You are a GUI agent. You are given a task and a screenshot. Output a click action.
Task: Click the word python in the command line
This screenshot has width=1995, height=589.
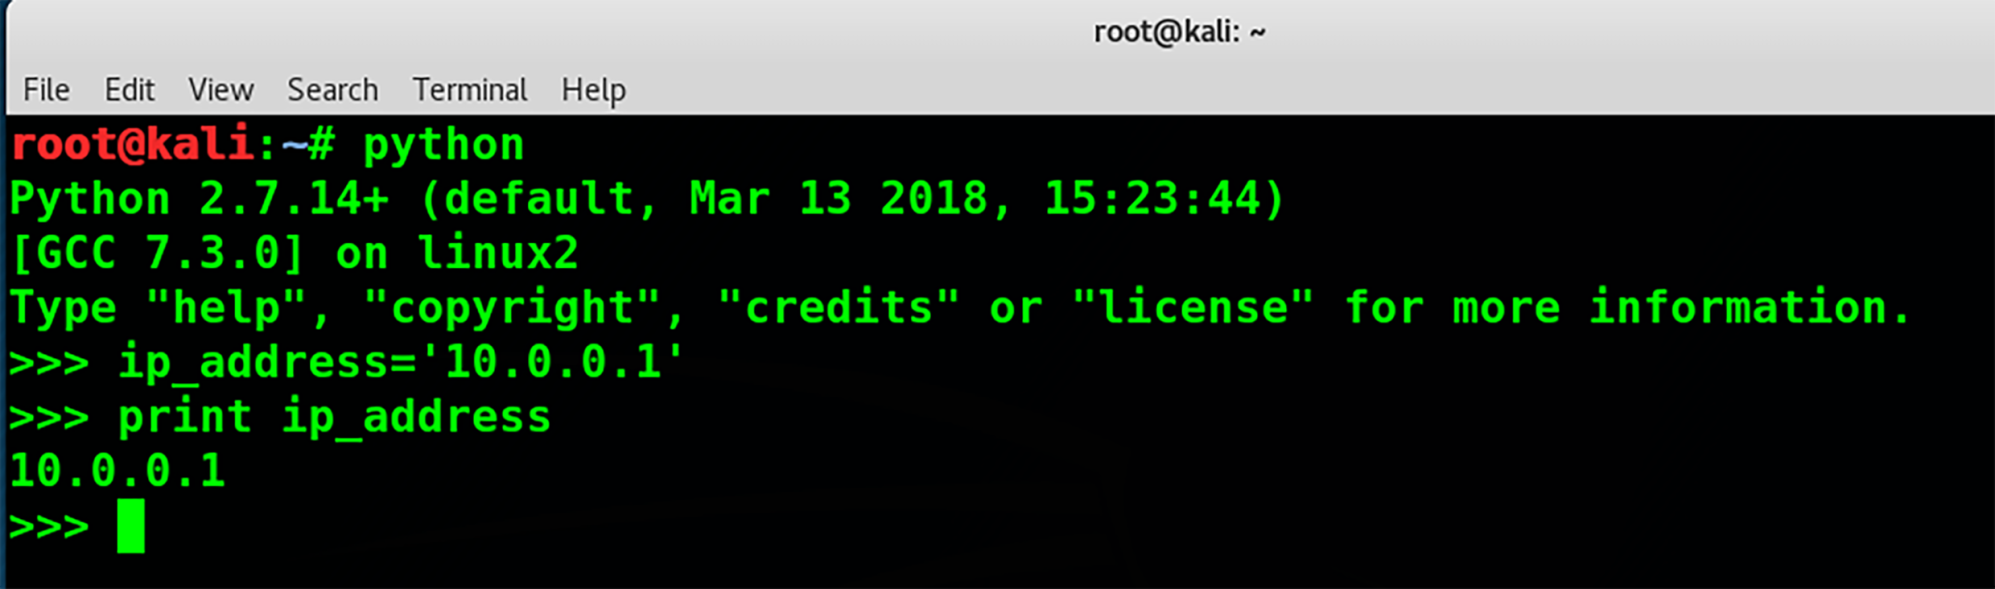point(443,147)
